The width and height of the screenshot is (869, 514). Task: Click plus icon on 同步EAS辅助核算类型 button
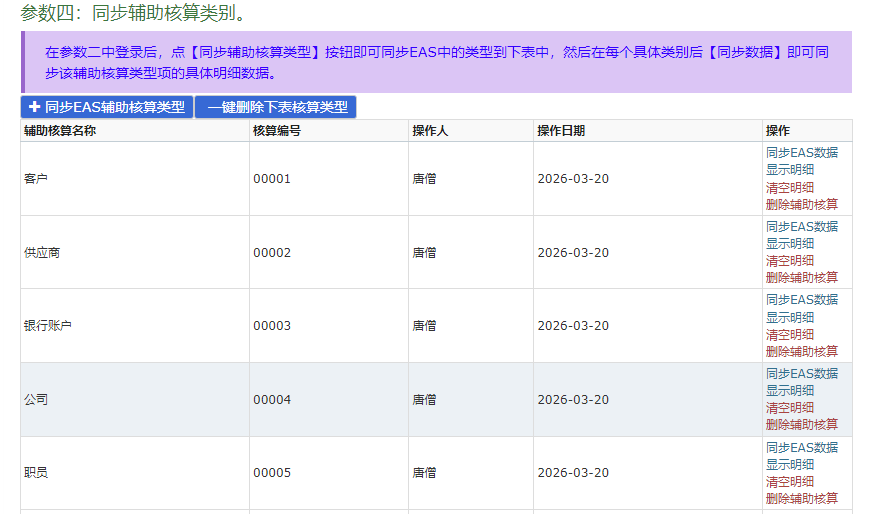click(x=34, y=107)
